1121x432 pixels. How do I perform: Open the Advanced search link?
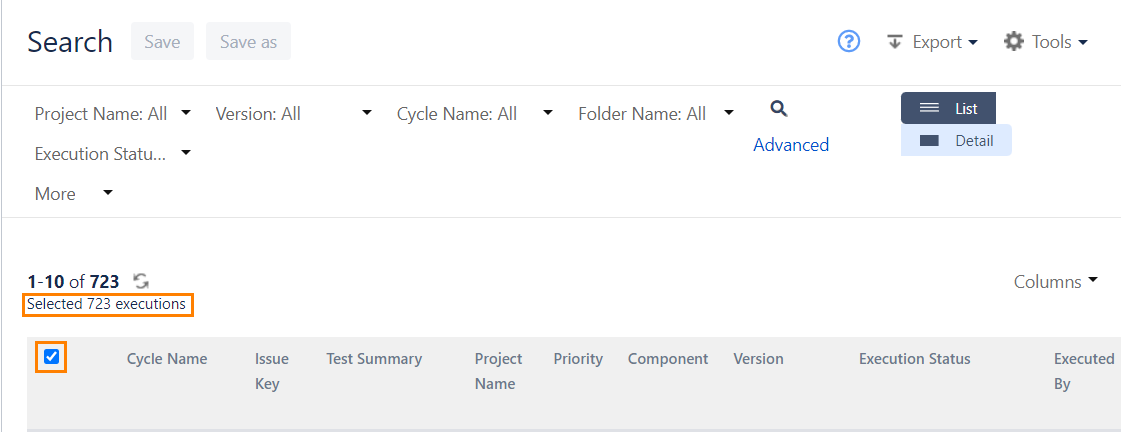click(x=791, y=145)
